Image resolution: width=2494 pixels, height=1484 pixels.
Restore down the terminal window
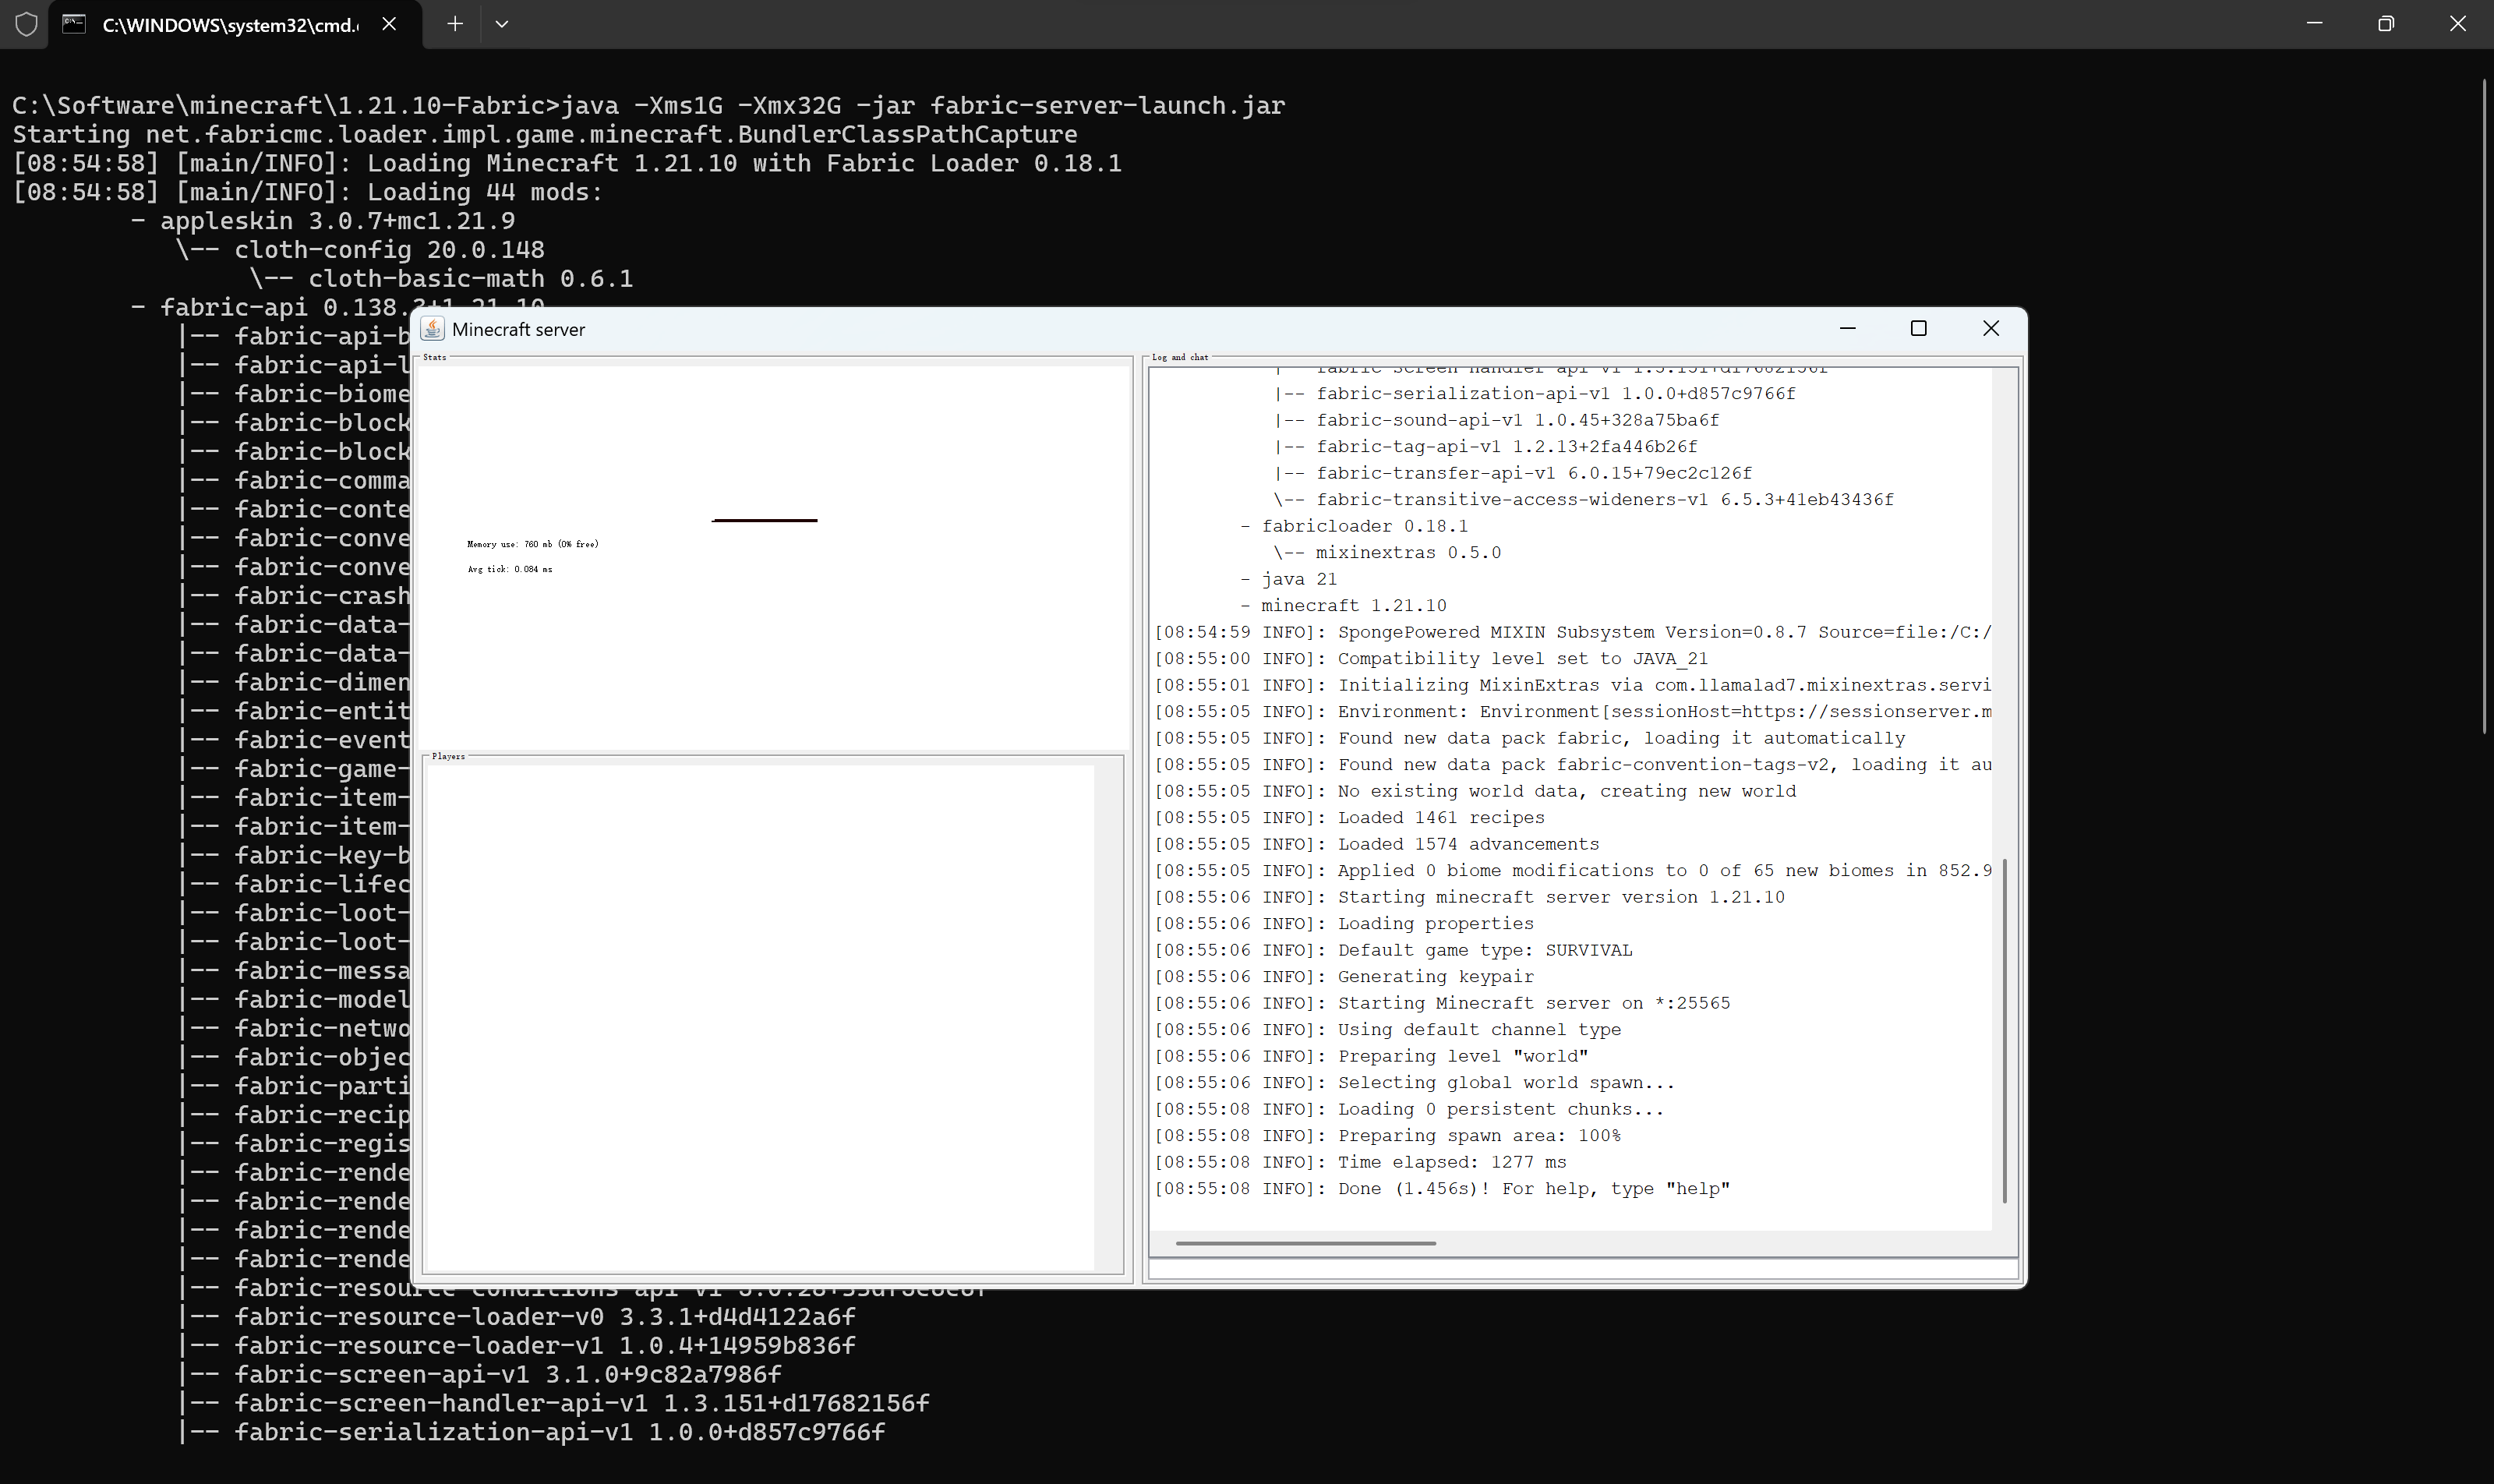[x=2385, y=24]
